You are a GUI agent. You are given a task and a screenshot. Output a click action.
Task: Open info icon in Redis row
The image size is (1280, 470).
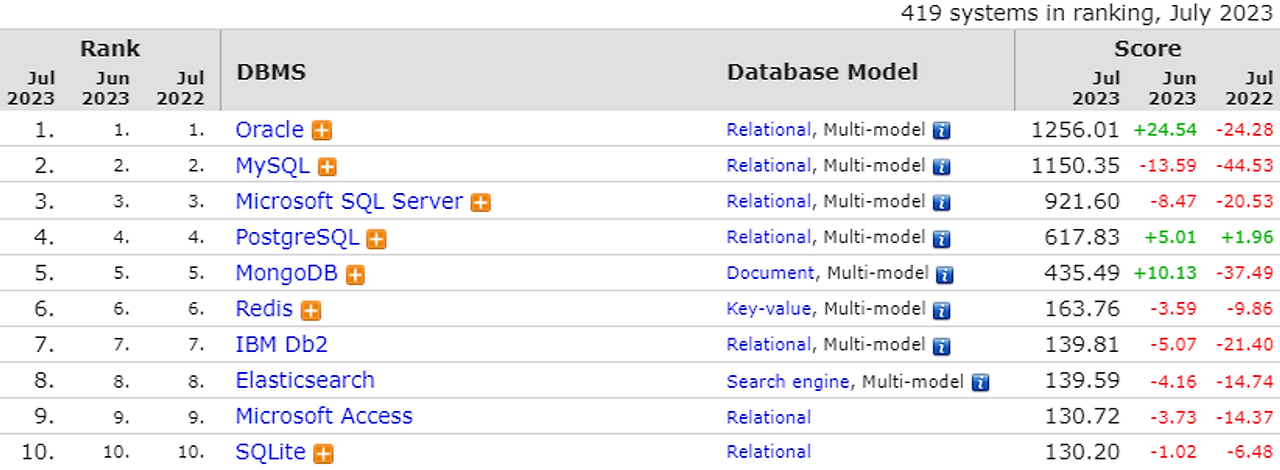[941, 311]
